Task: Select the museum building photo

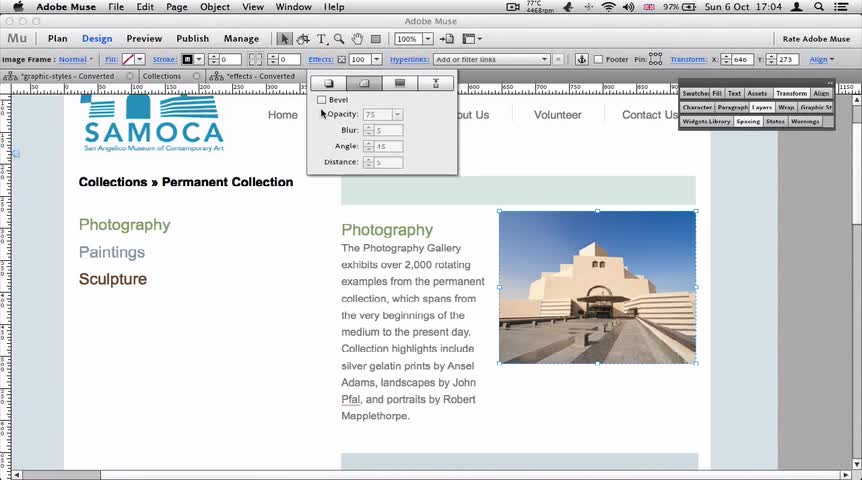Action: coord(597,287)
